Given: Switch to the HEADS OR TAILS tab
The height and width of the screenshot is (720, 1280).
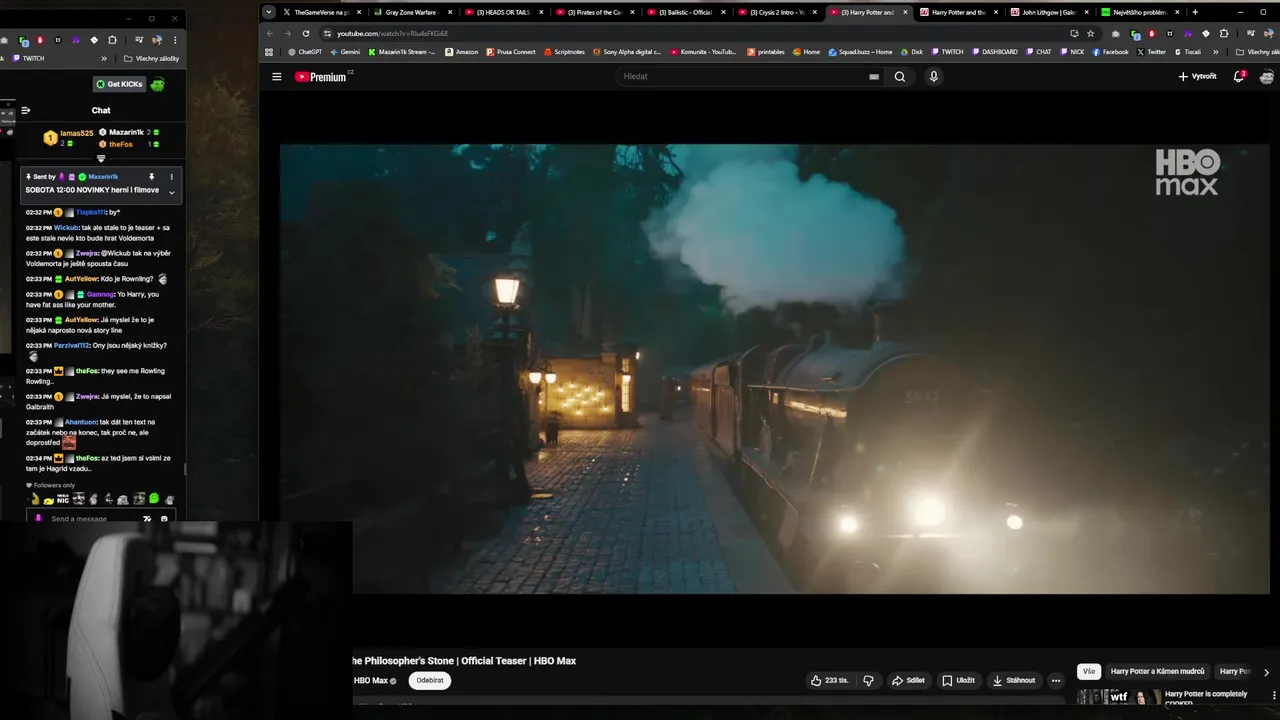Looking at the screenshot, I should [504, 12].
